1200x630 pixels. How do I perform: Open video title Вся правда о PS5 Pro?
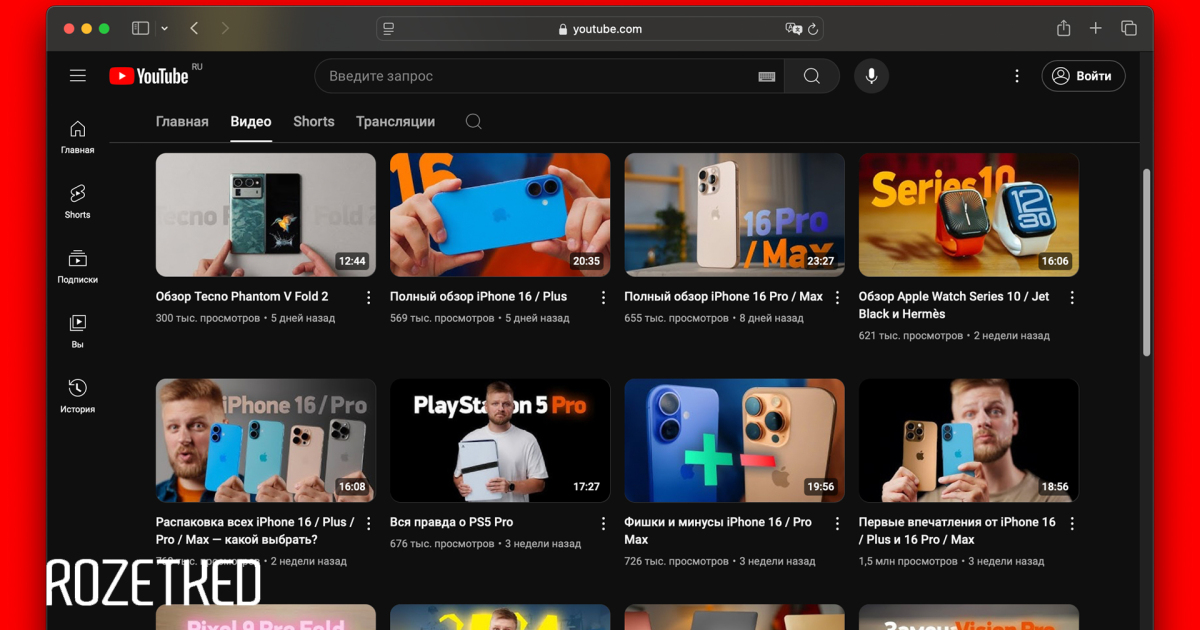(451, 522)
